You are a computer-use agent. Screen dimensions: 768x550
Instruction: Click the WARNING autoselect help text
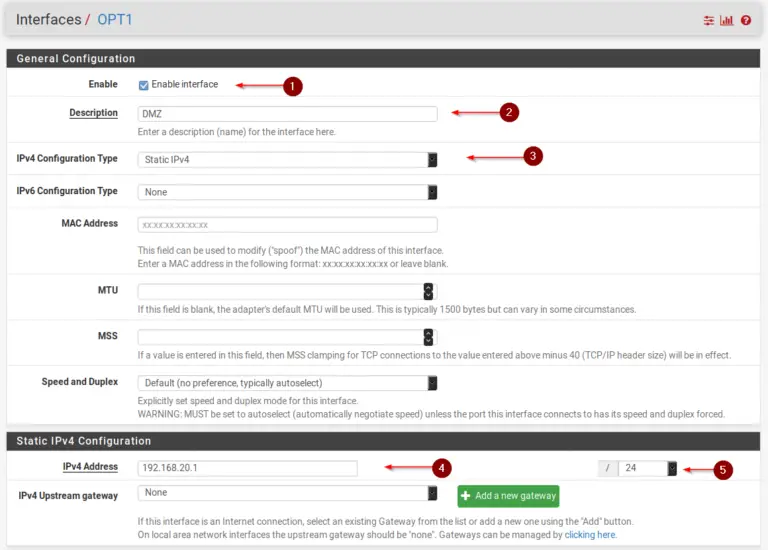coord(431,414)
